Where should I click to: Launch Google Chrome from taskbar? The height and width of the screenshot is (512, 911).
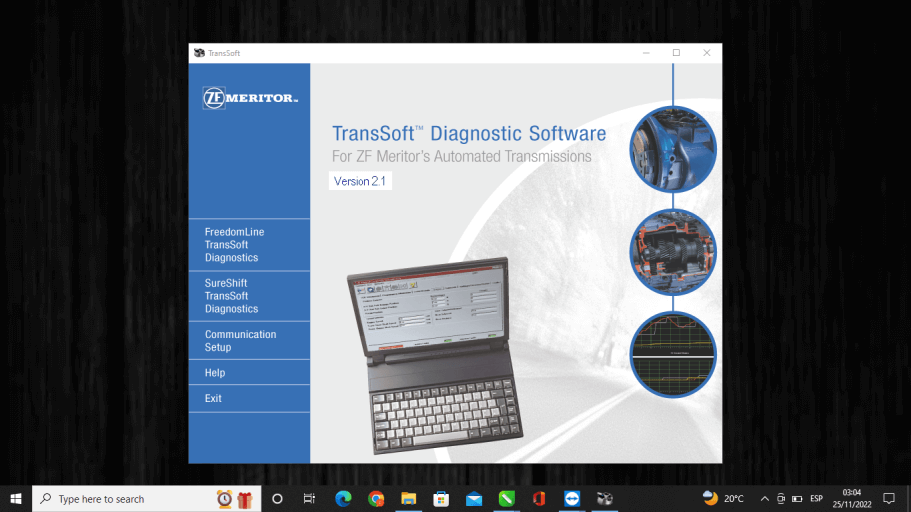[x=376, y=498]
